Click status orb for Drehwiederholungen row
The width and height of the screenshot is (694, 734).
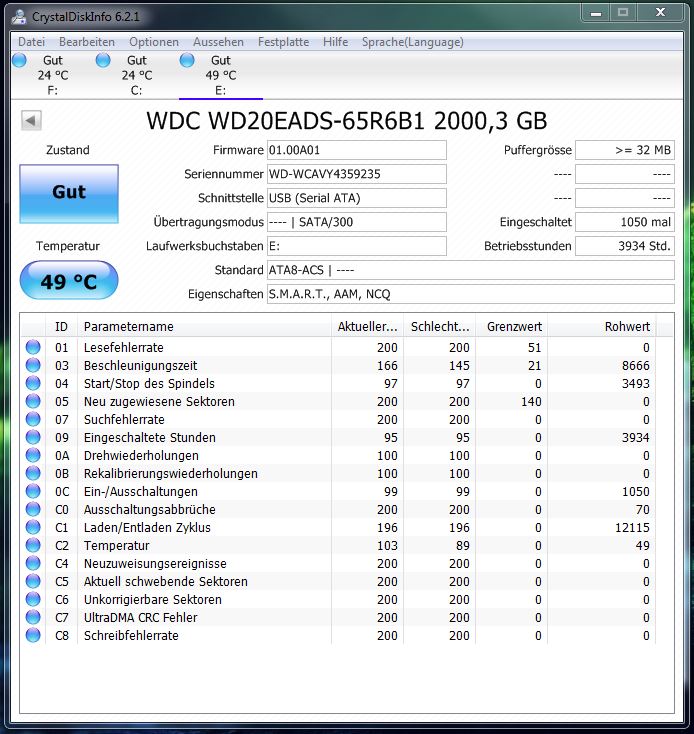[33, 455]
